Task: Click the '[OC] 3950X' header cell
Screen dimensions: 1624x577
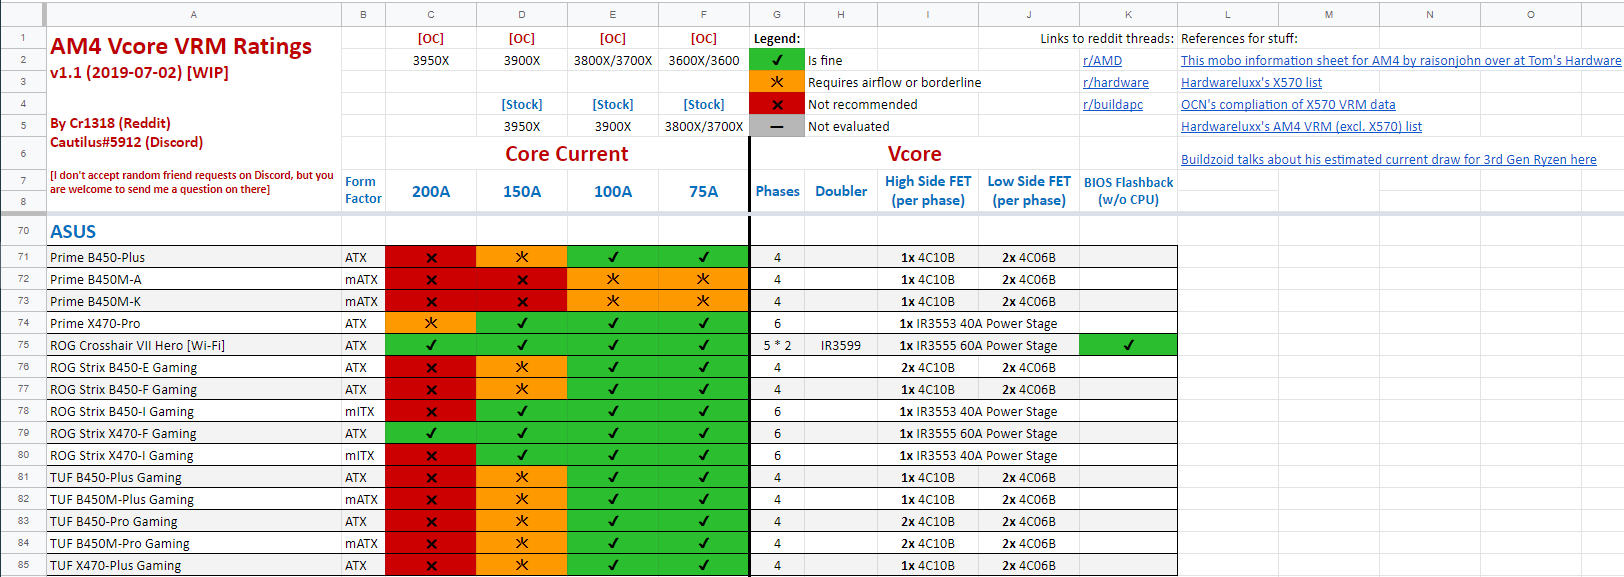Action: click(x=431, y=49)
